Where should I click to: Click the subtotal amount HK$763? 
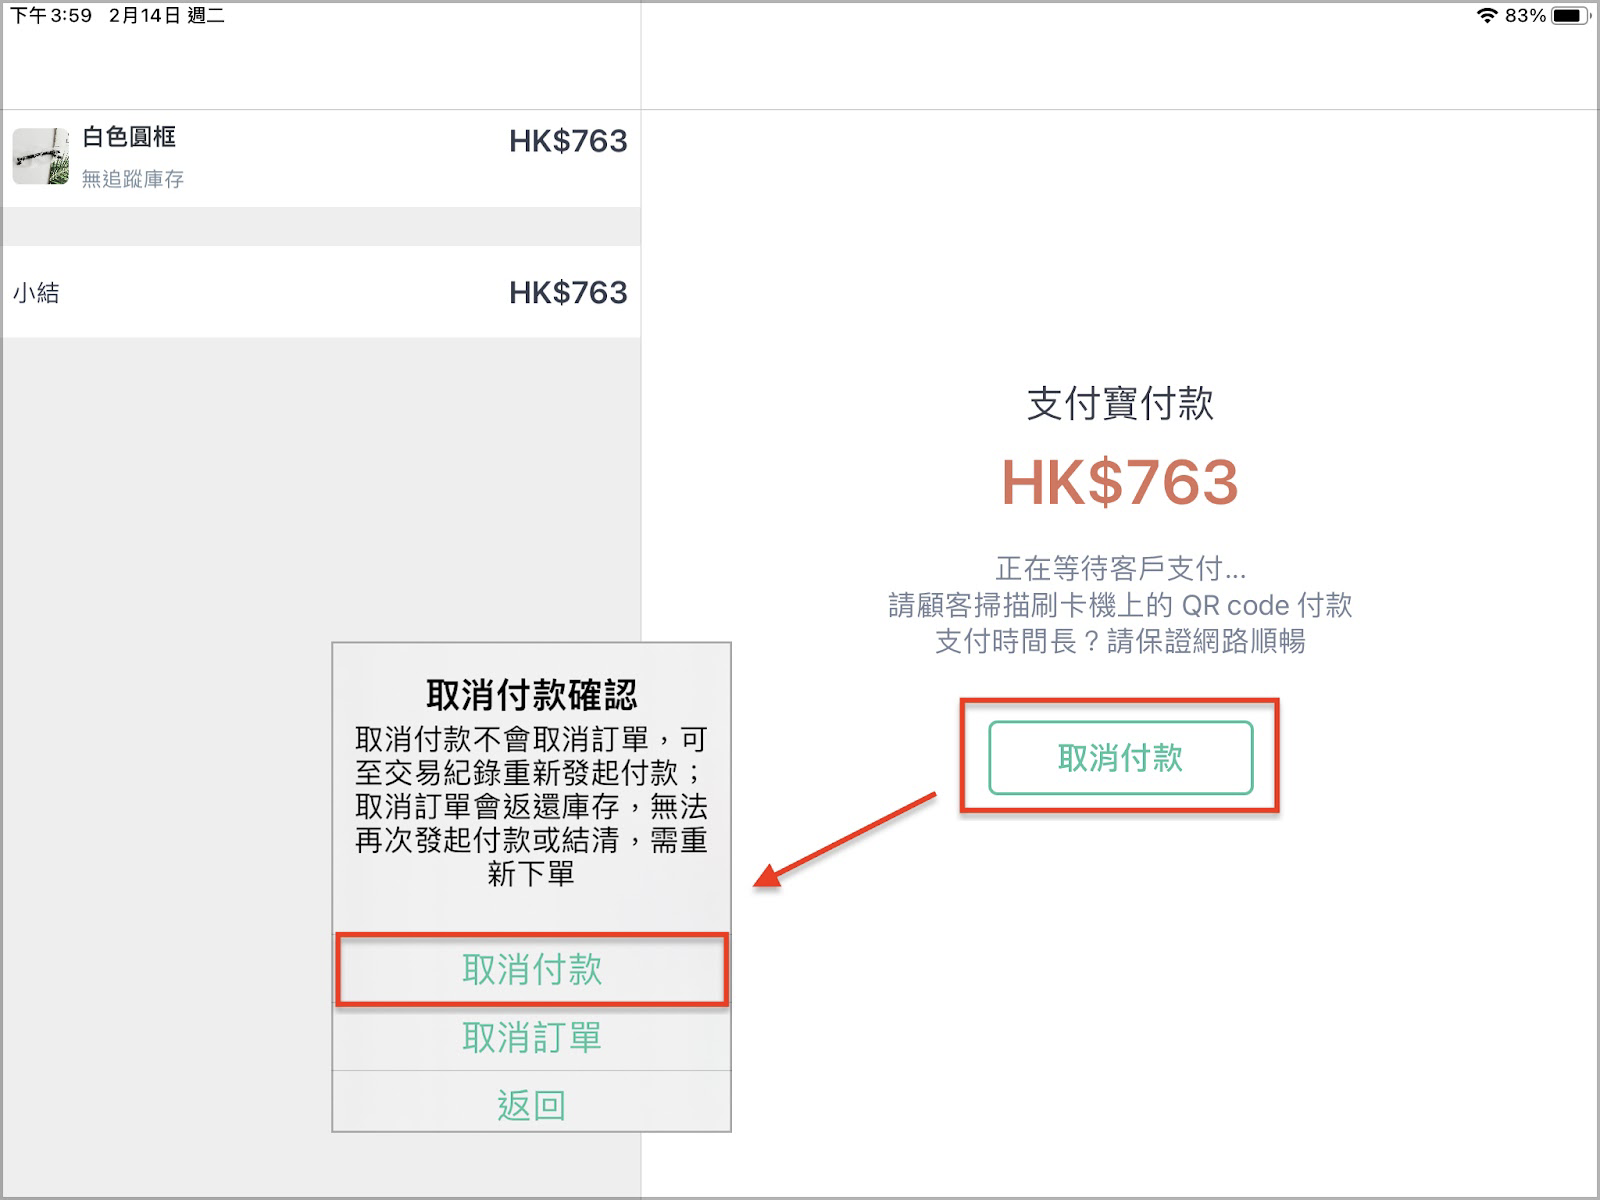(568, 292)
